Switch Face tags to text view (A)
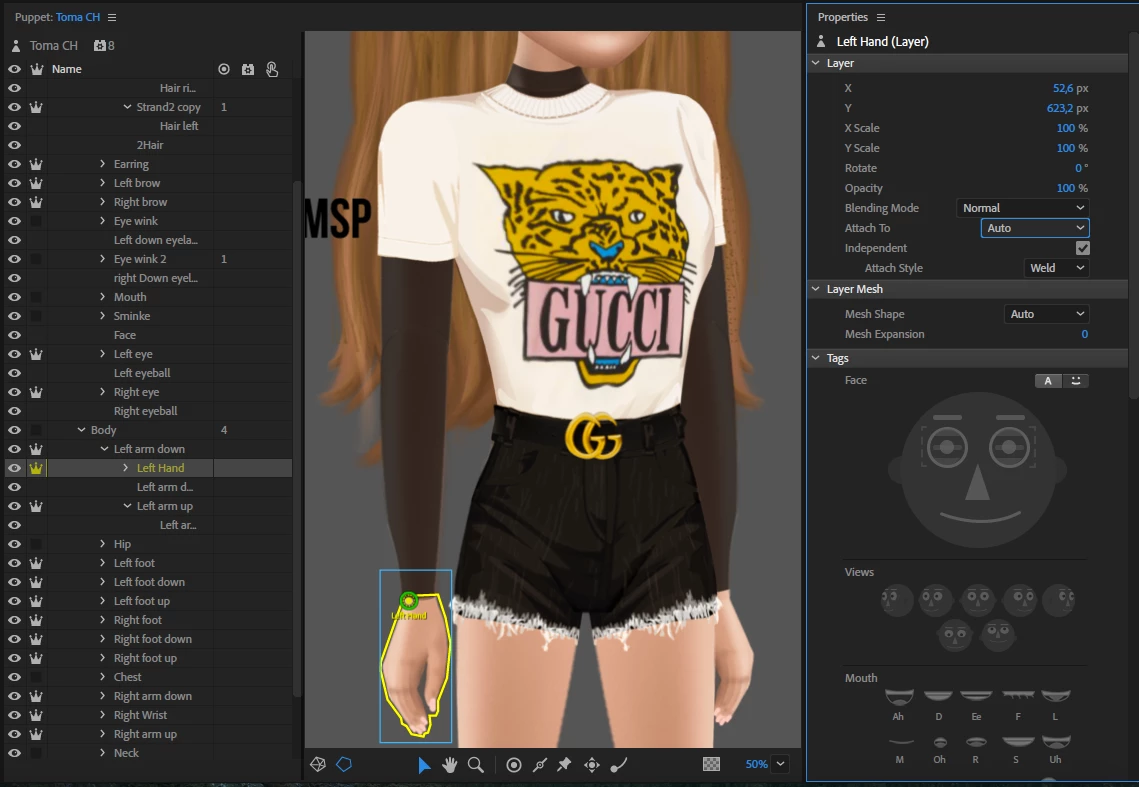Image resolution: width=1139 pixels, height=787 pixels. point(1047,381)
